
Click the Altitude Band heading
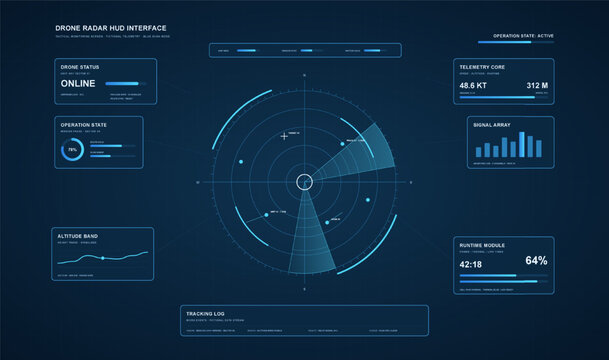[x=78, y=236]
